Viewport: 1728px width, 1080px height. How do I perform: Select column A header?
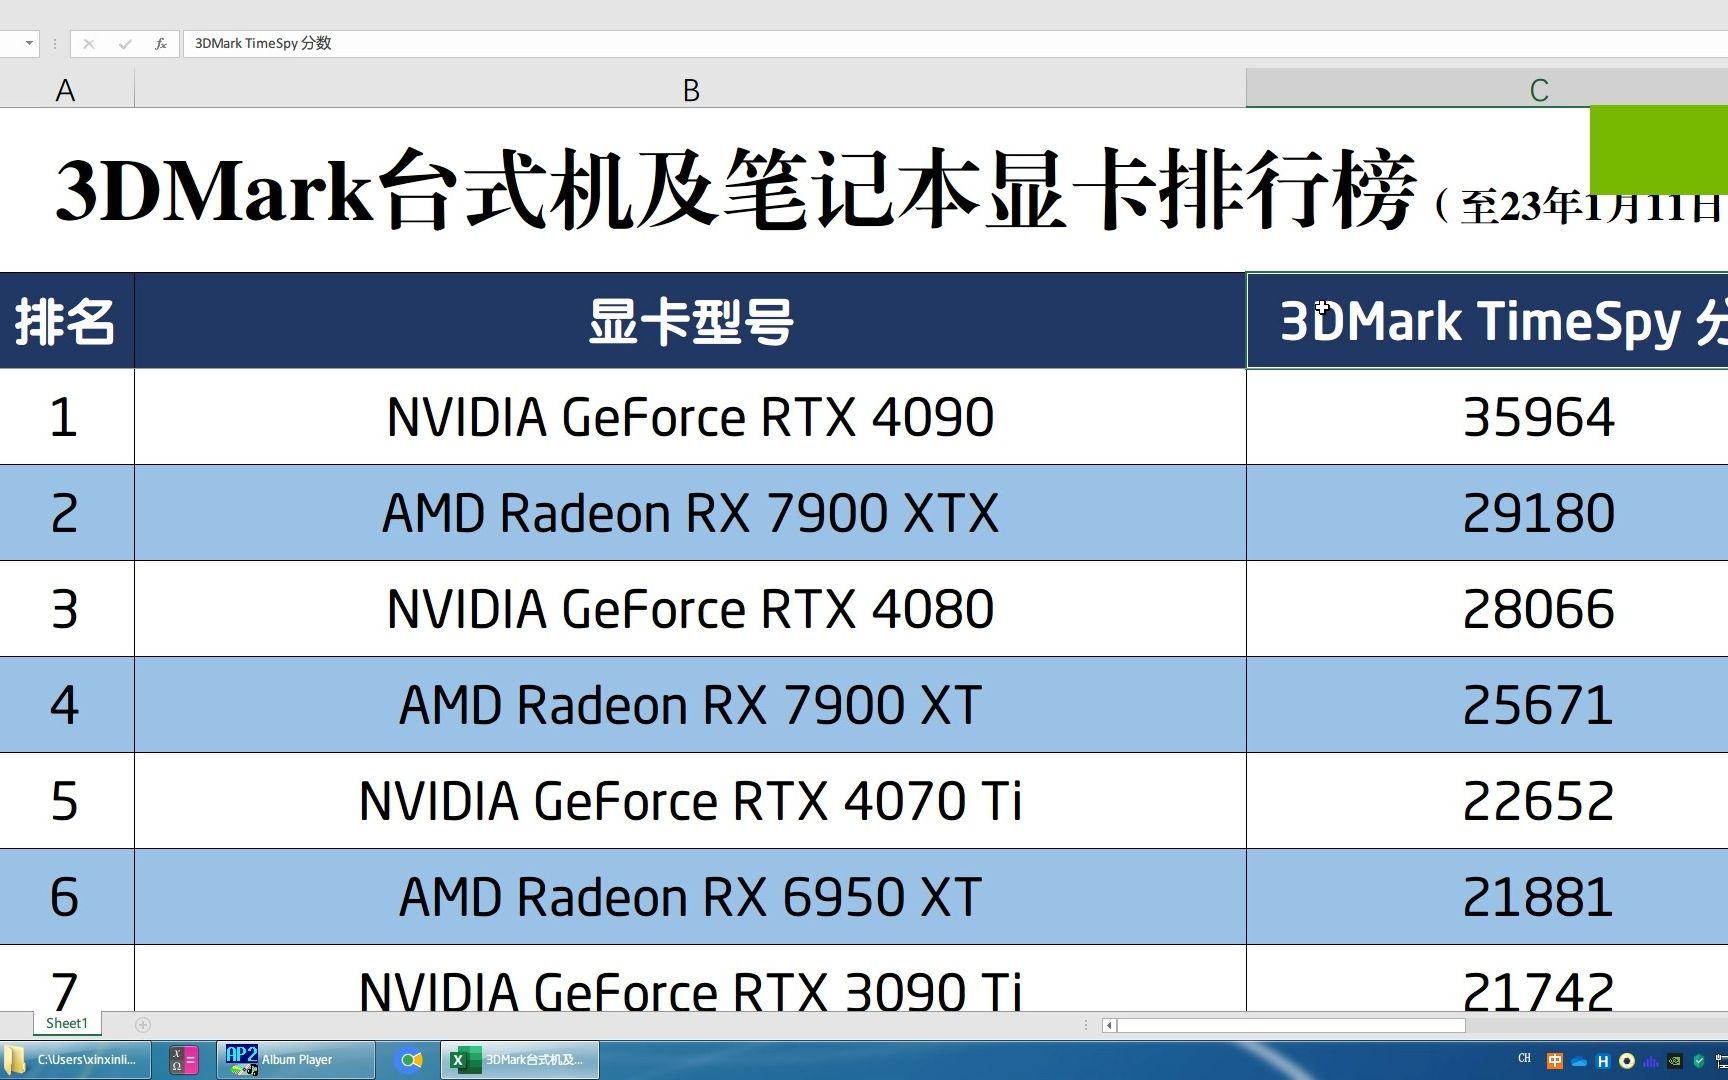(66, 90)
